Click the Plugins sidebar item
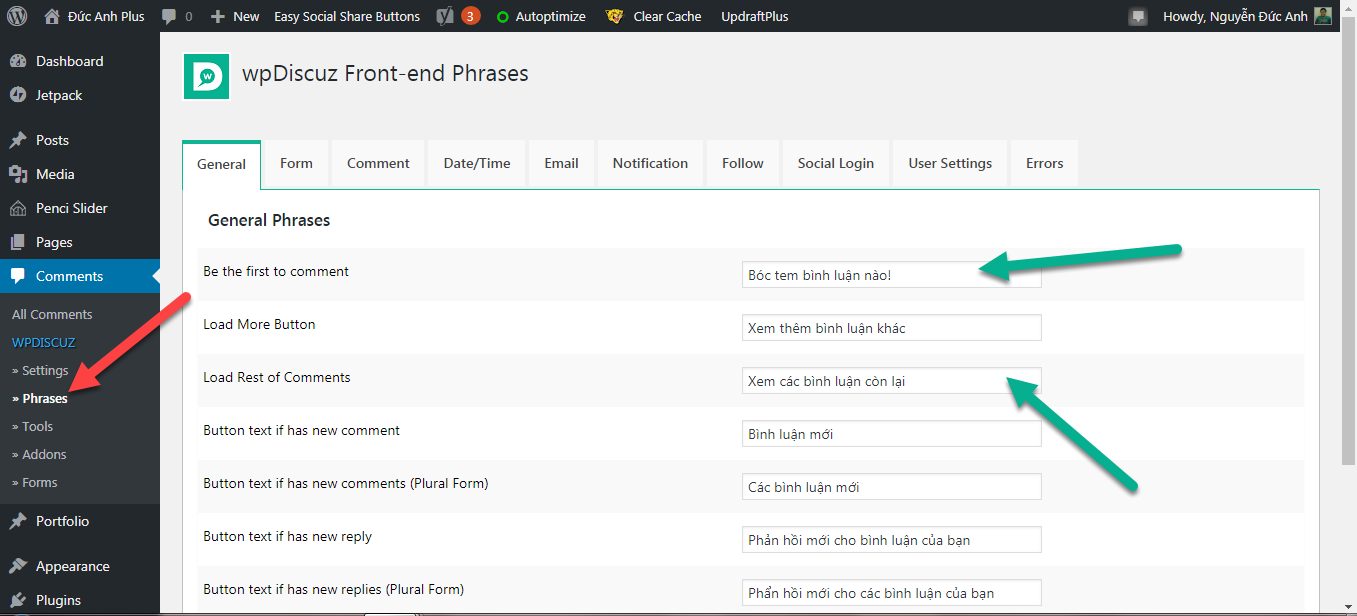1357x616 pixels. coord(58,600)
